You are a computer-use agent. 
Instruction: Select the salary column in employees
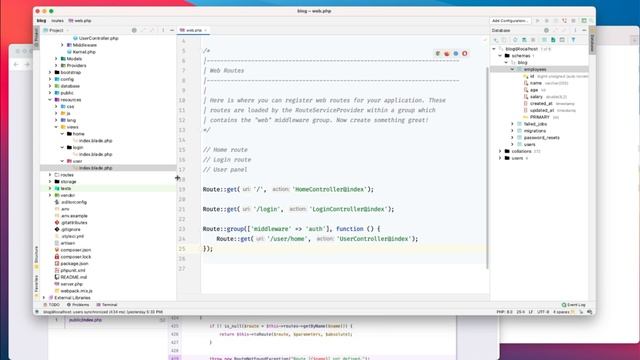(x=536, y=97)
